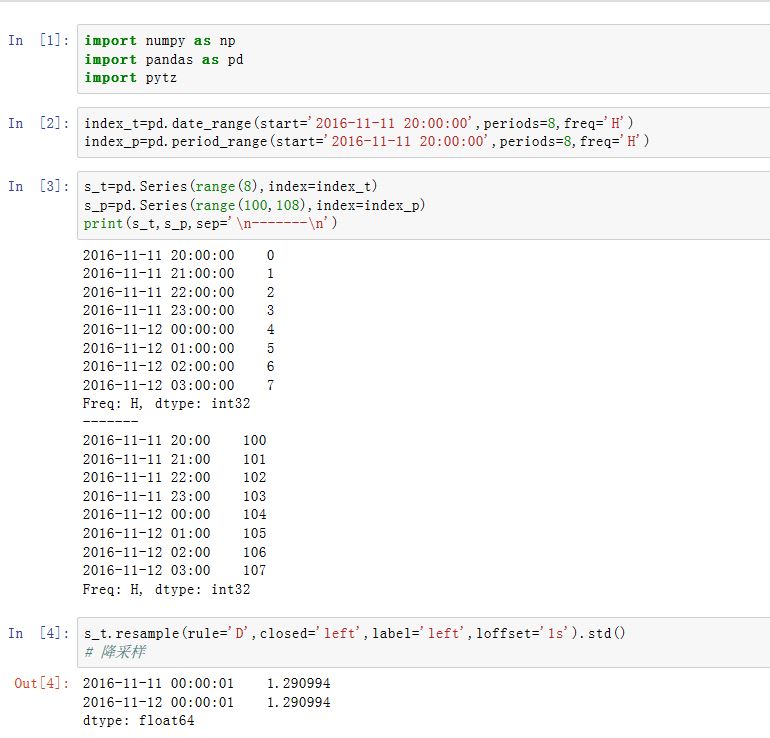Click output row '2016-11-11 23:00:00 3'
The width and height of the screenshot is (770, 738).
coord(178,311)
